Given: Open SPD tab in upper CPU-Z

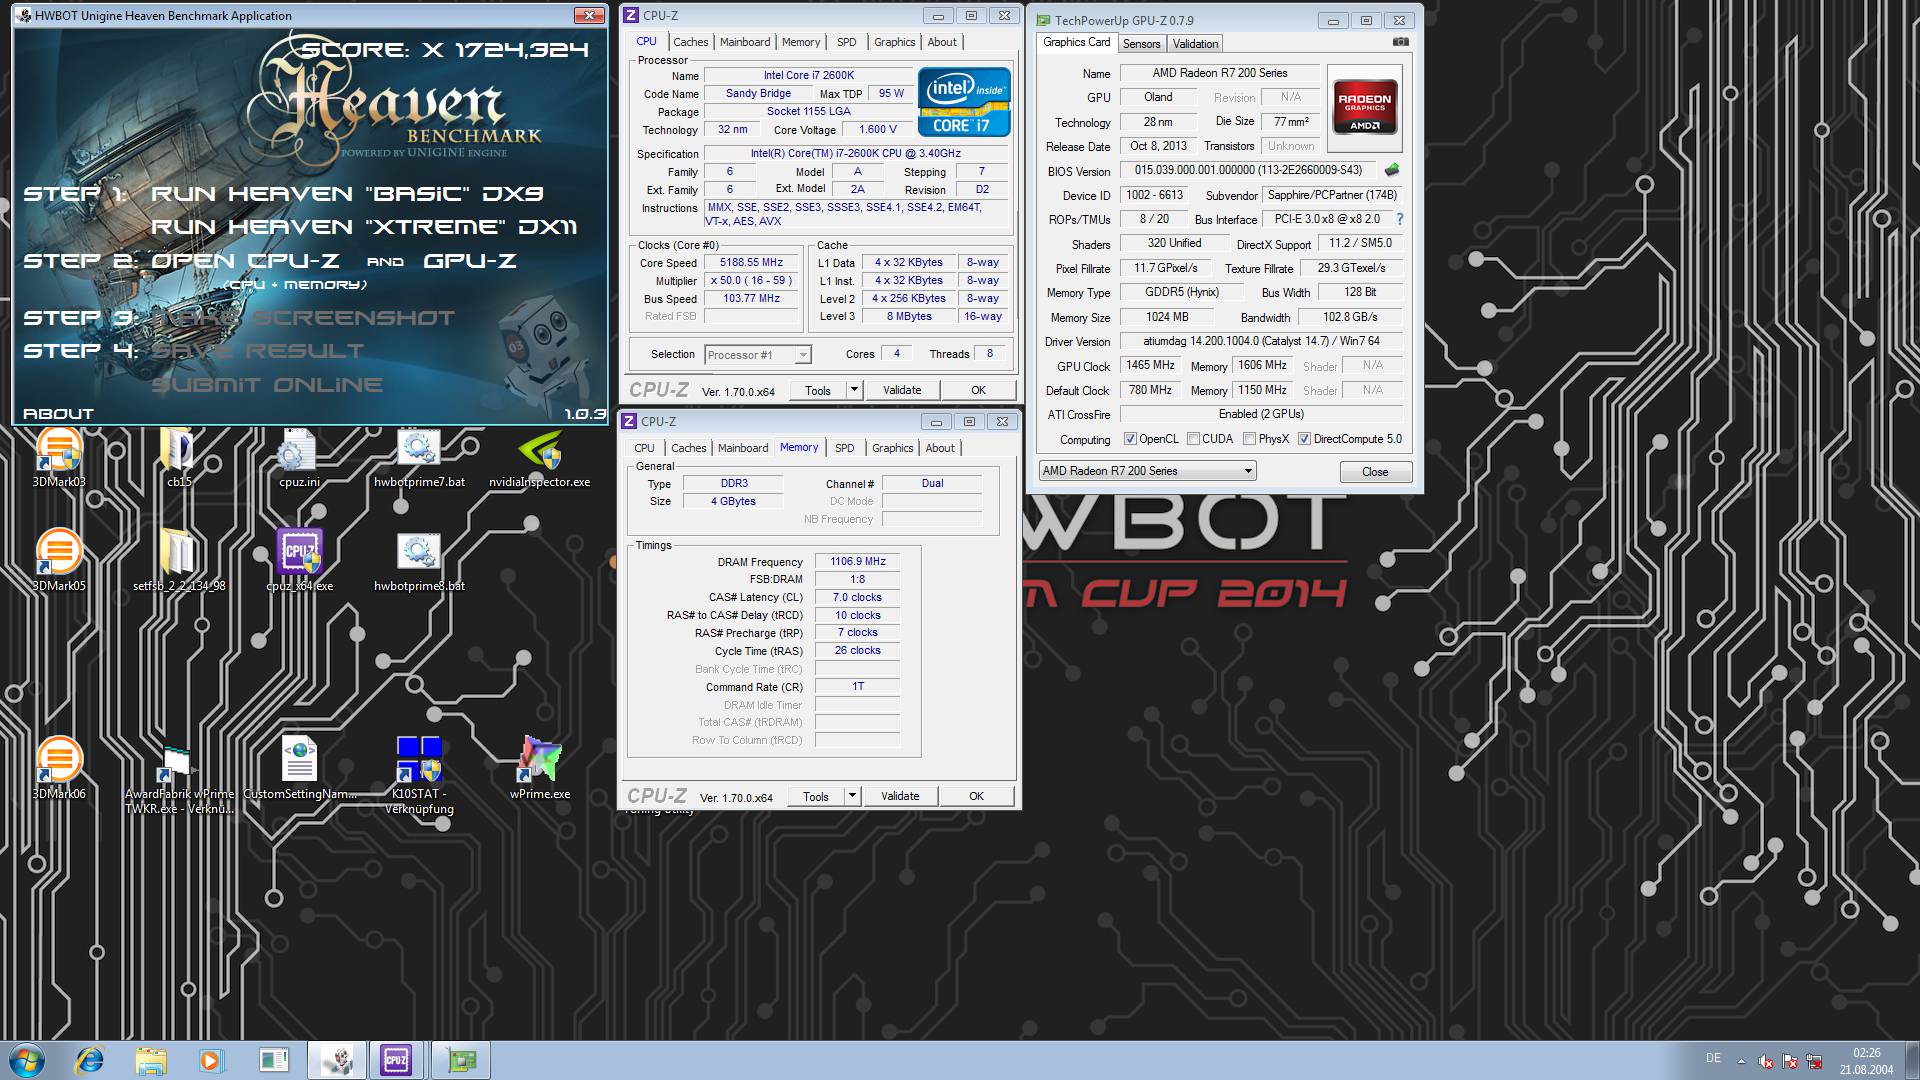Looking at the screenshot, I should click(846, 42).
